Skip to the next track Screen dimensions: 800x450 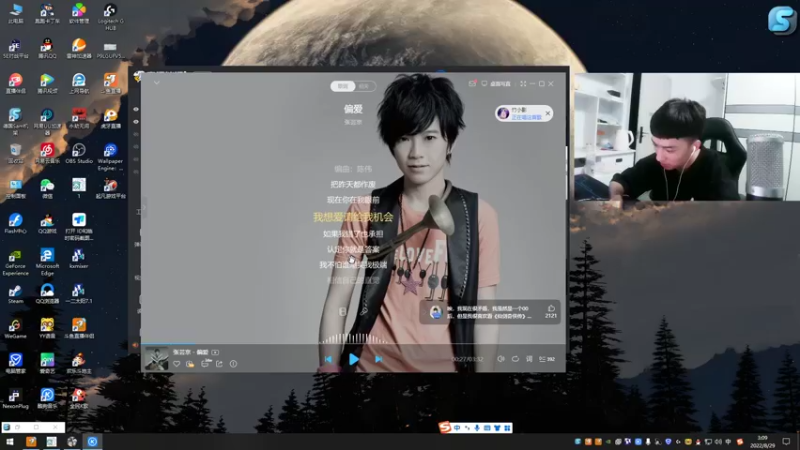(379, 359)
